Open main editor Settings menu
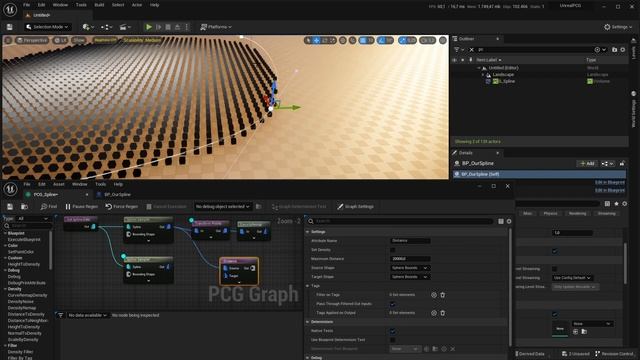Screen dimensions: 640x360 click(x=618, y=27)
